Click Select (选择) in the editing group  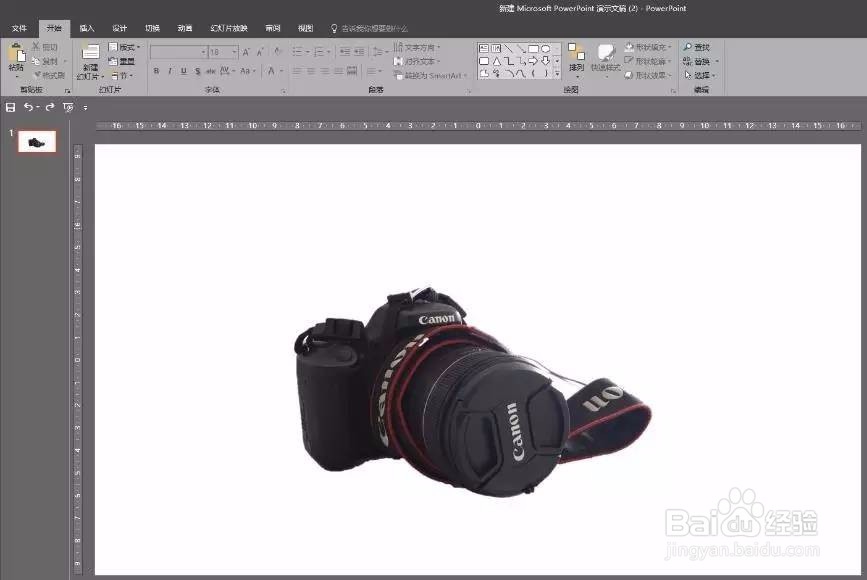click(699, 75)
